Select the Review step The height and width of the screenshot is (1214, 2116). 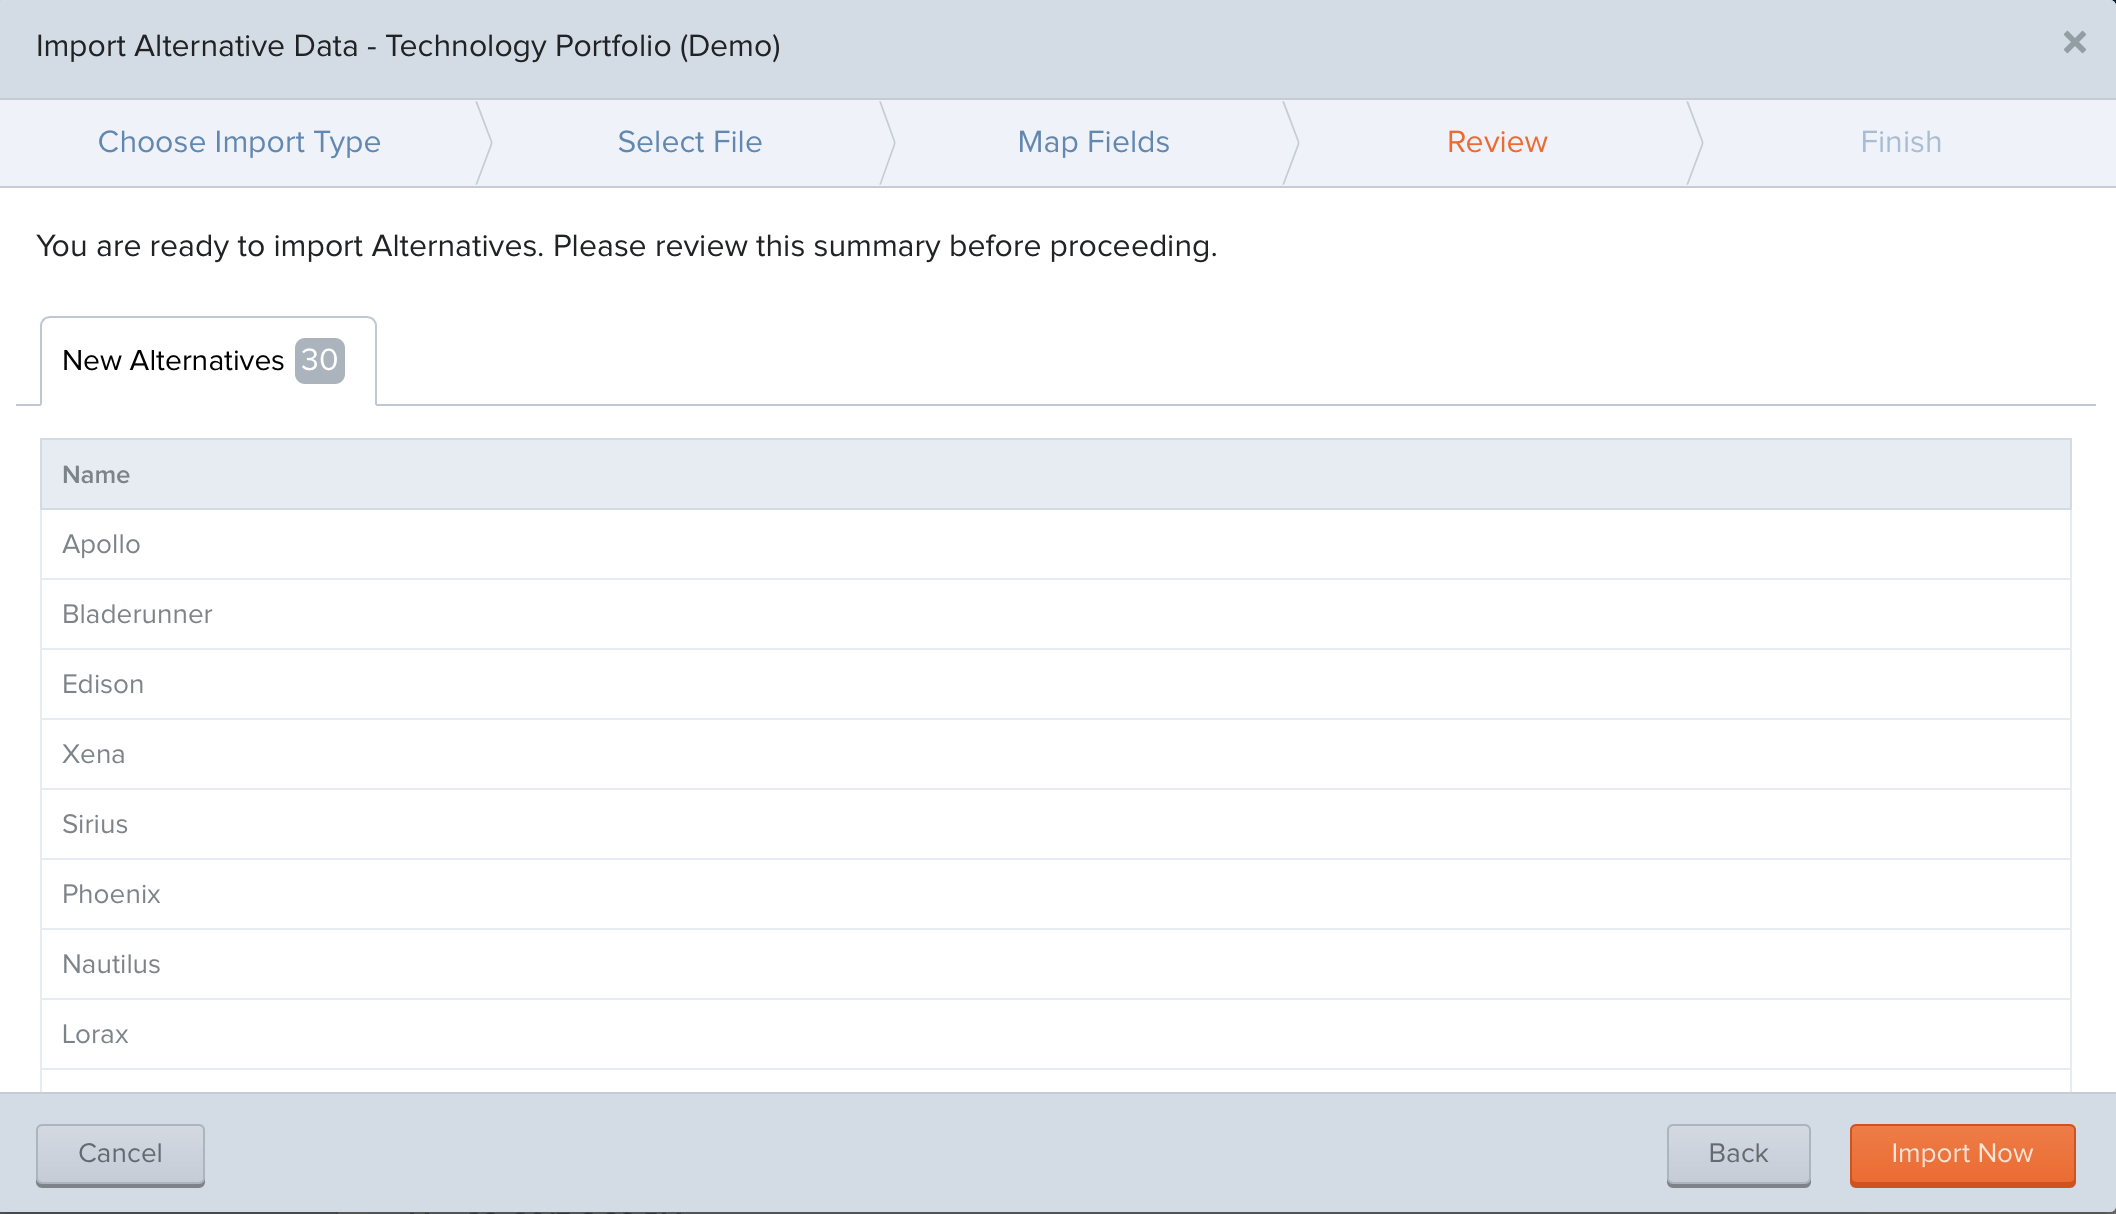pos(1497,142)
